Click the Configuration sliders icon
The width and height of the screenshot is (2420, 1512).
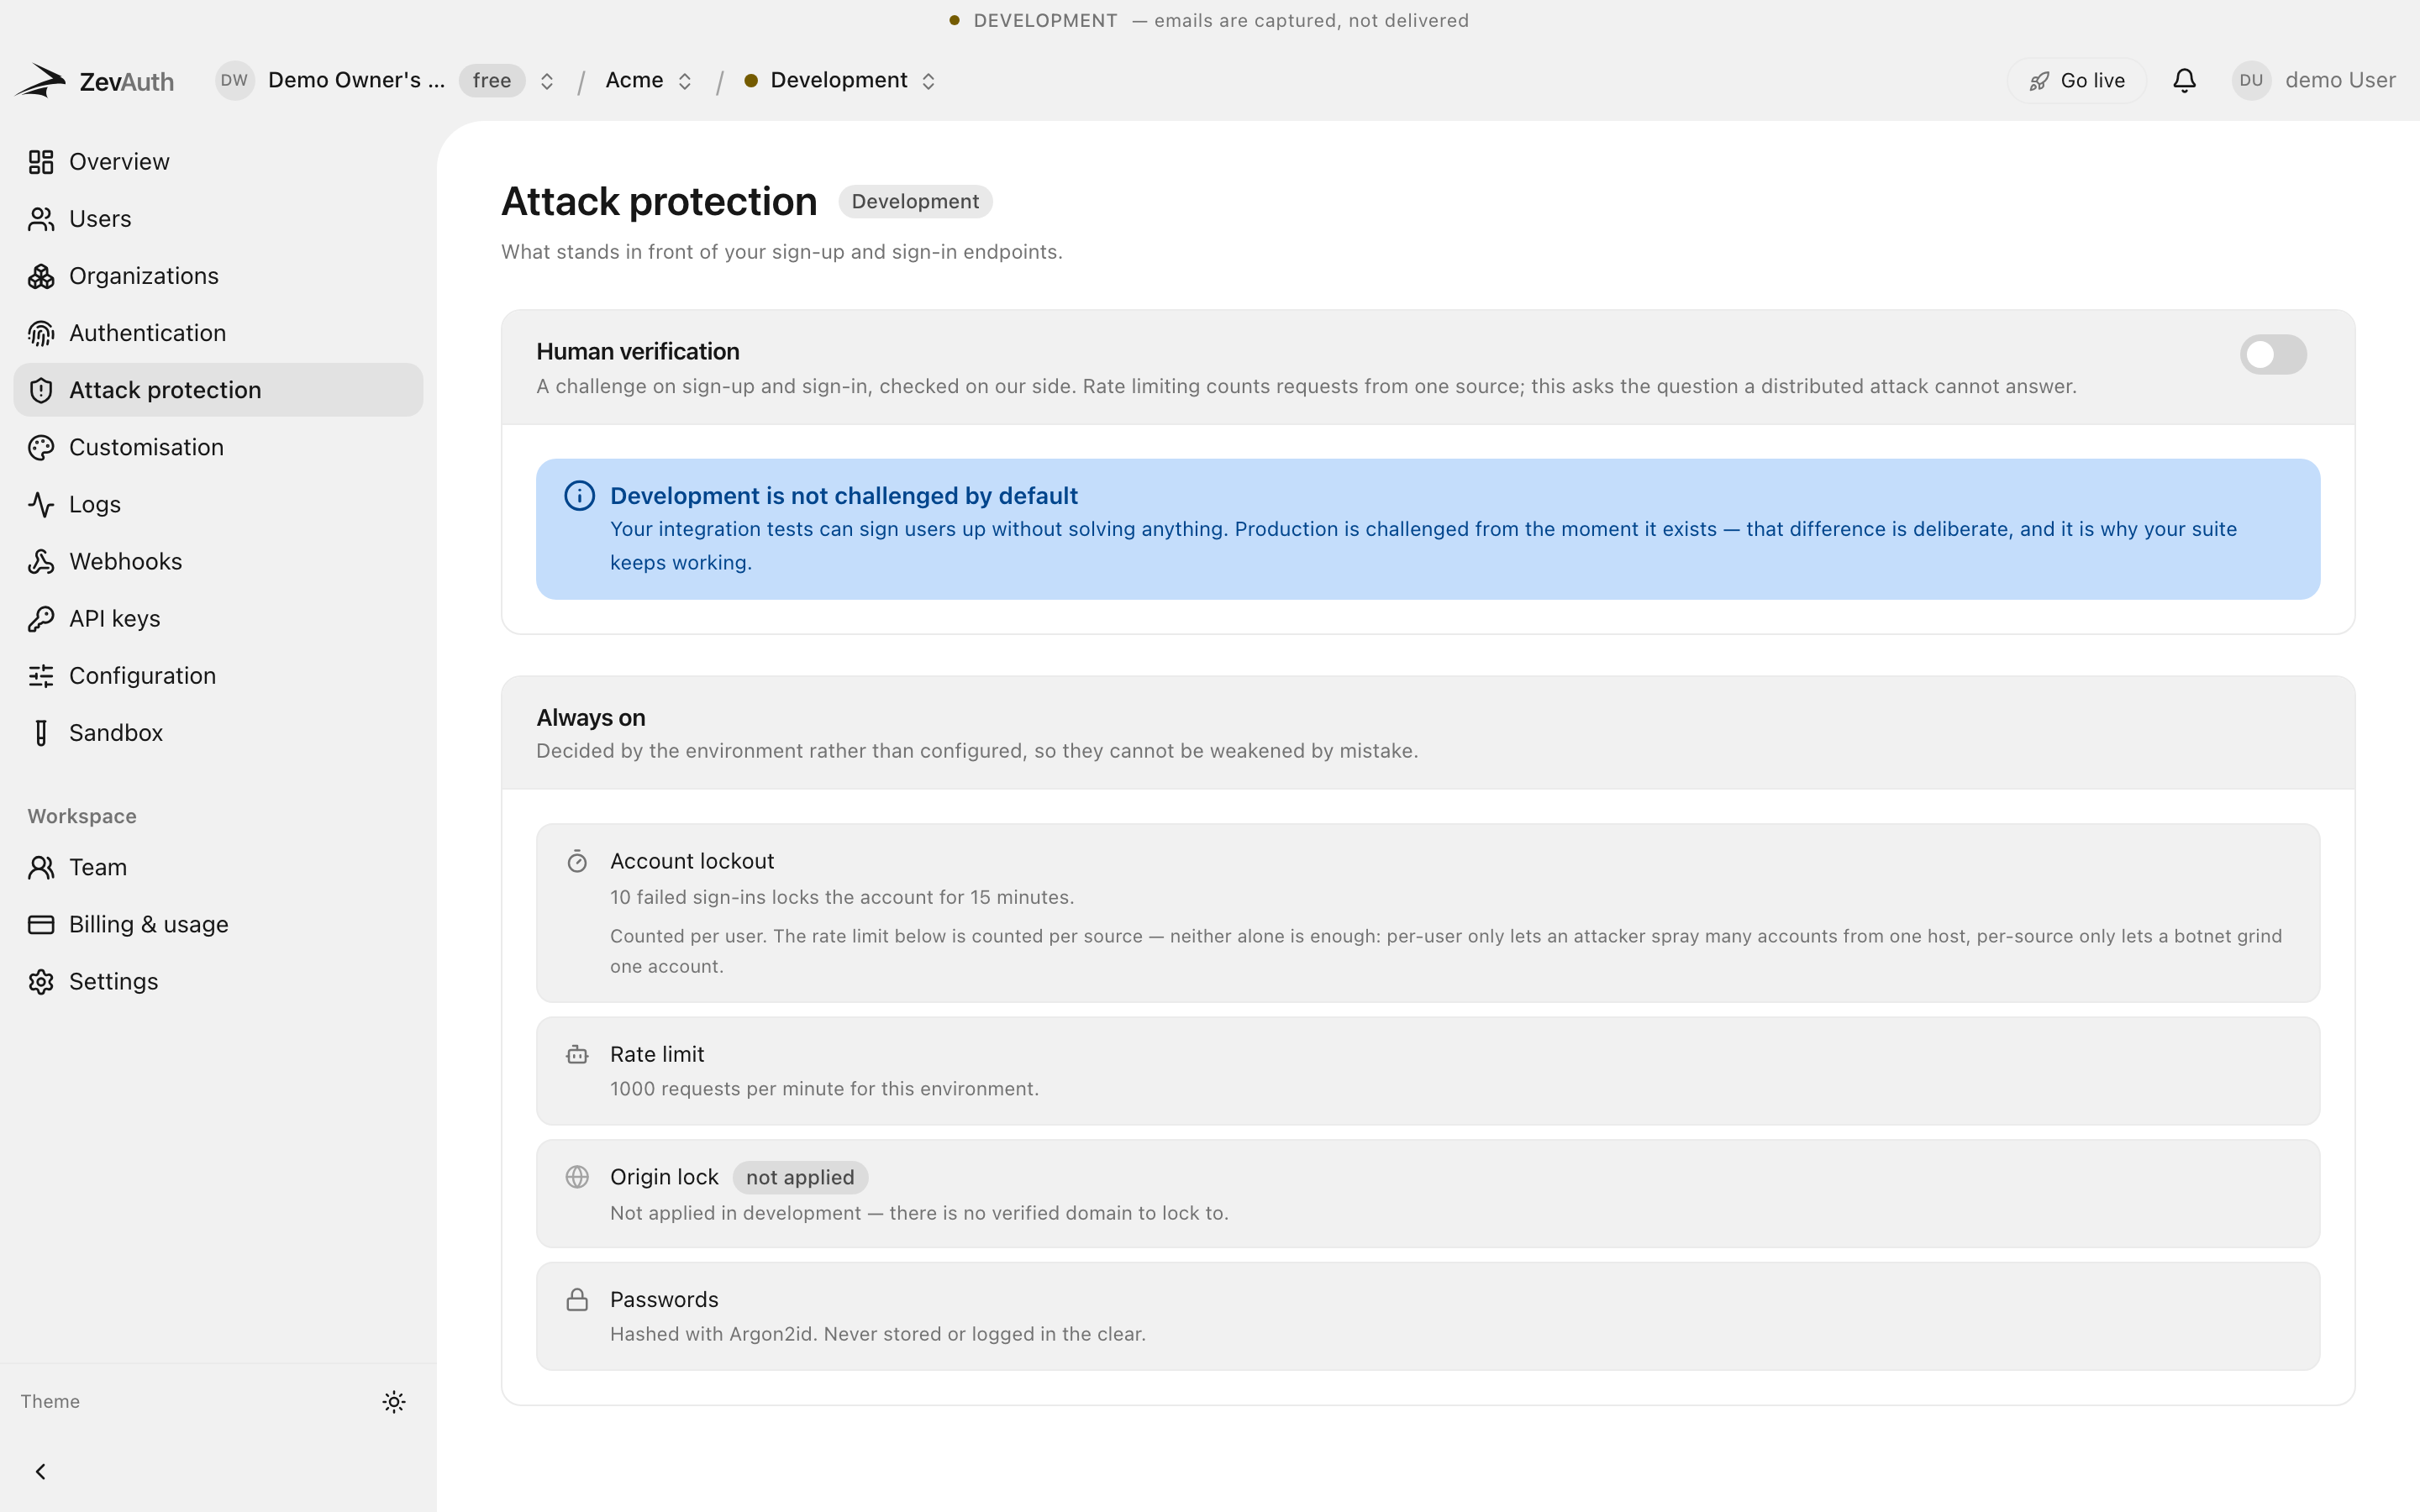[x=41, y=676]
